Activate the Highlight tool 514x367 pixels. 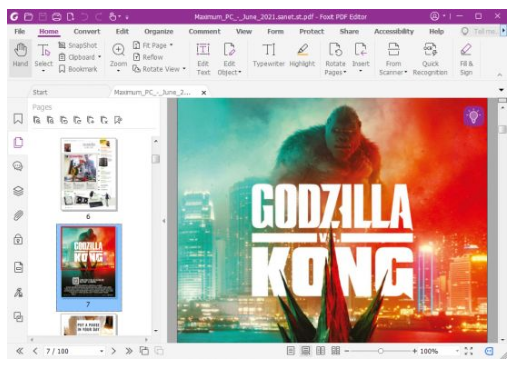coord(302,55)
